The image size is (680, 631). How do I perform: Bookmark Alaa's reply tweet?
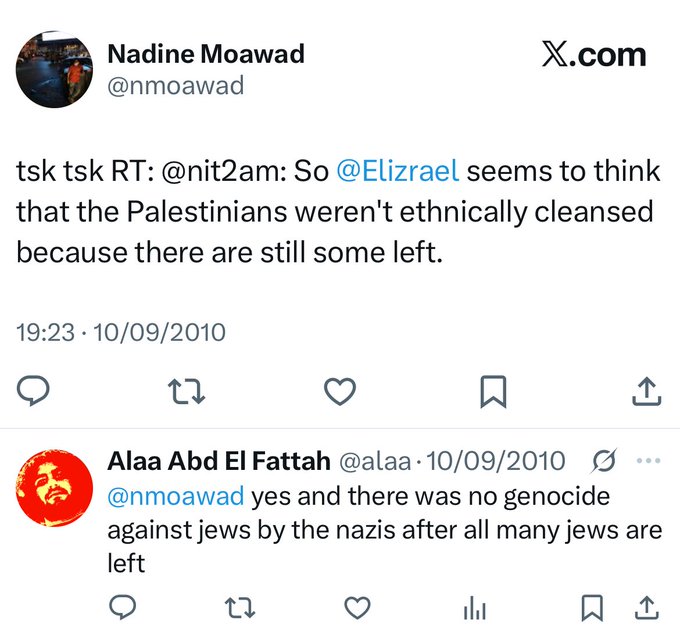[593, 606]
